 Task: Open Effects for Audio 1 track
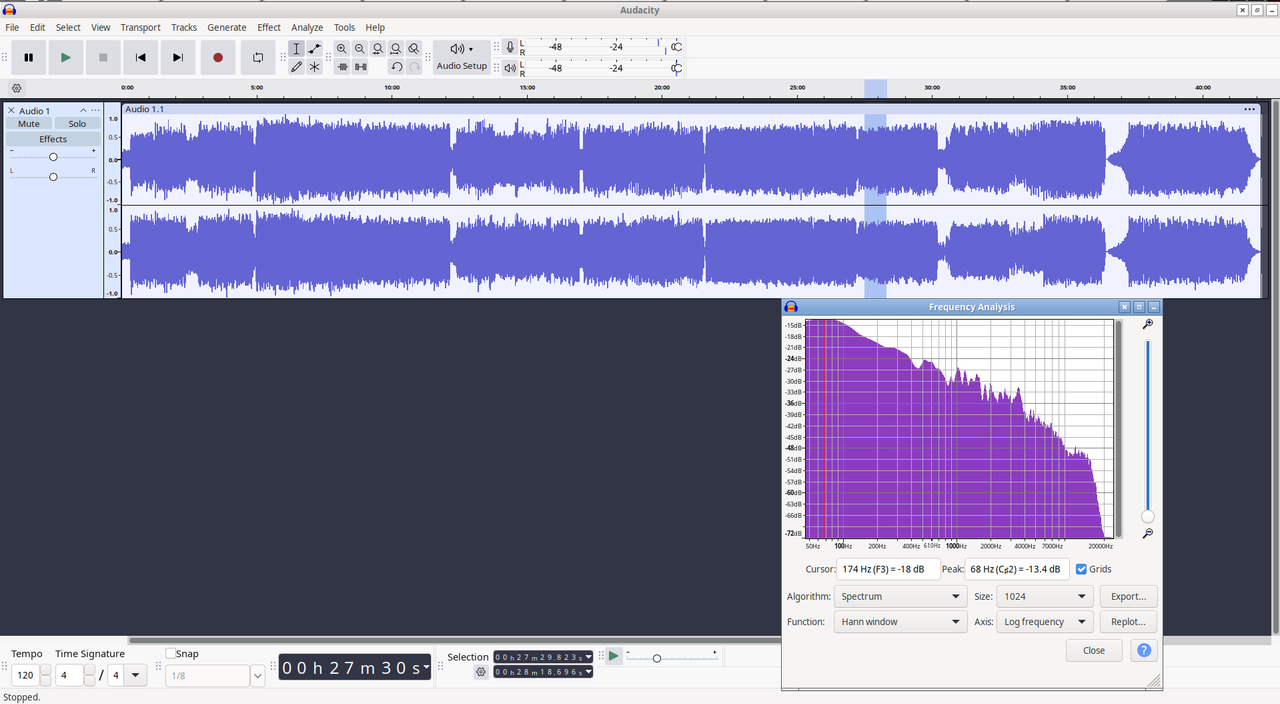click(x=53, y=139)
